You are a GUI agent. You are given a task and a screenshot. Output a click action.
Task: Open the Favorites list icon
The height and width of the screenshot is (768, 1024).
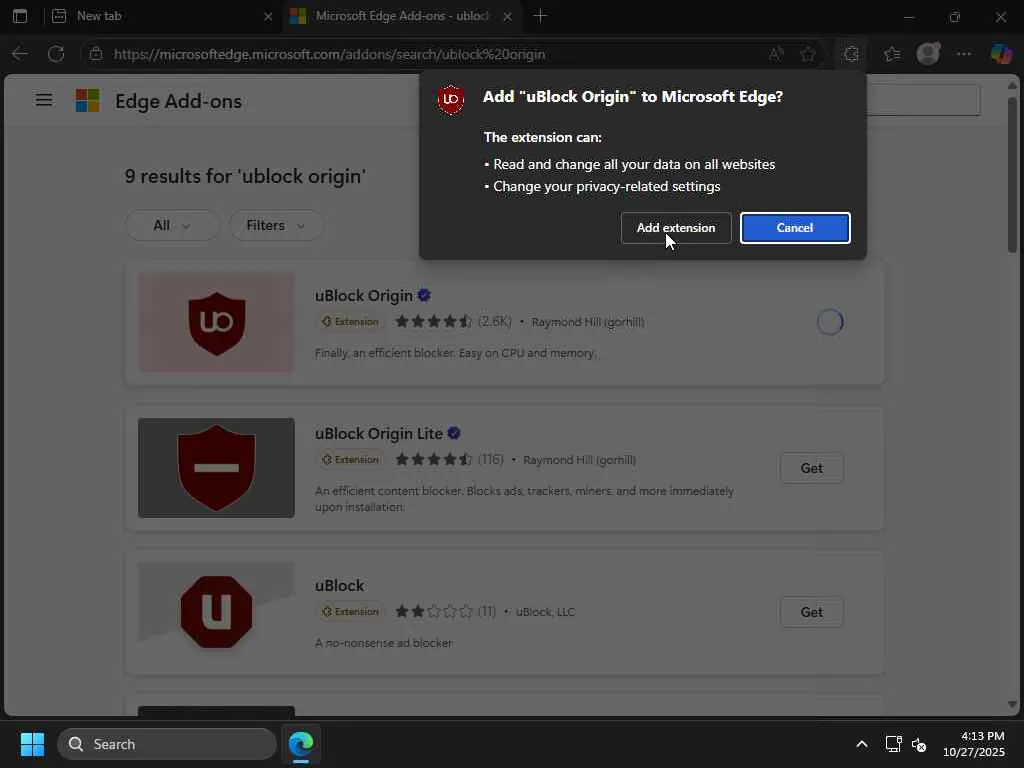click(x=892, y=54)
